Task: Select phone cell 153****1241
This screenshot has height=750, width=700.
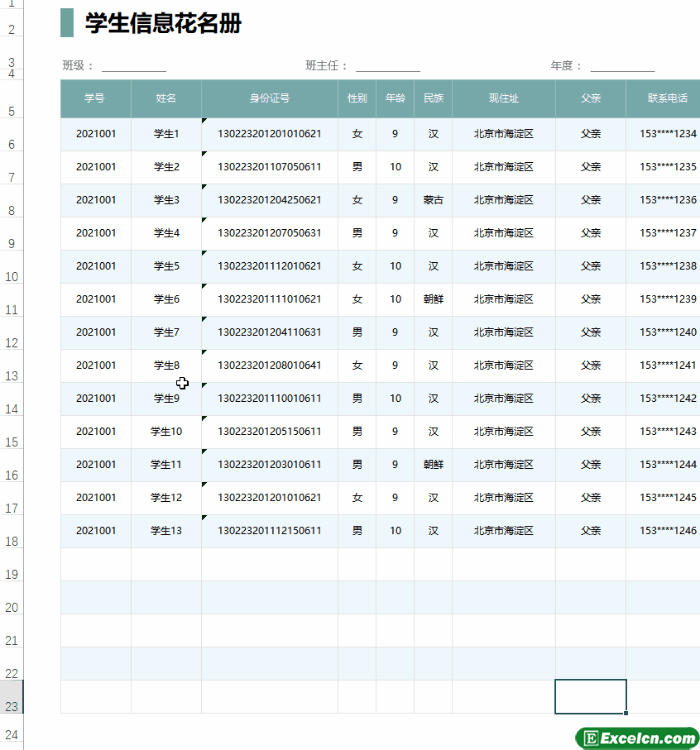Action: [663, 365]
